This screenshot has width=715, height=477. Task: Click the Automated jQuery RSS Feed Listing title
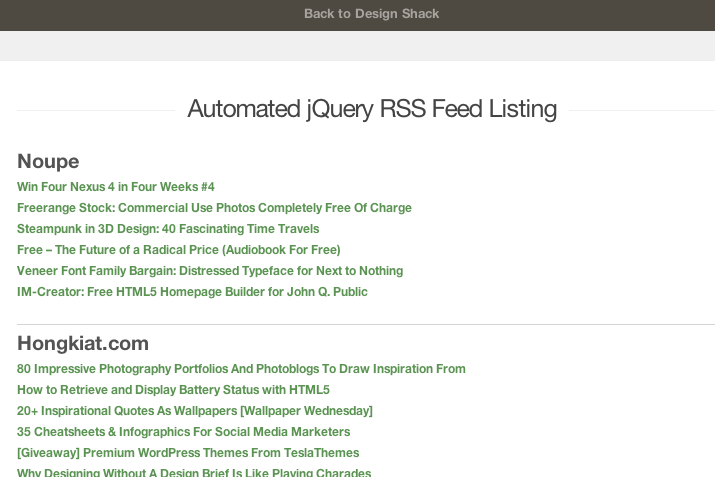(x=372, y=109)
